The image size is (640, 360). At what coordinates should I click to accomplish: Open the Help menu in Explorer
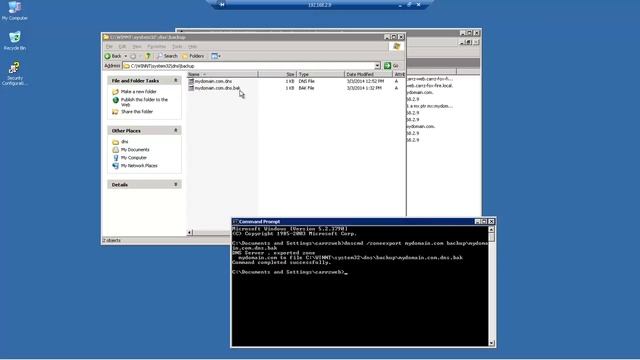tap(192, 47)
